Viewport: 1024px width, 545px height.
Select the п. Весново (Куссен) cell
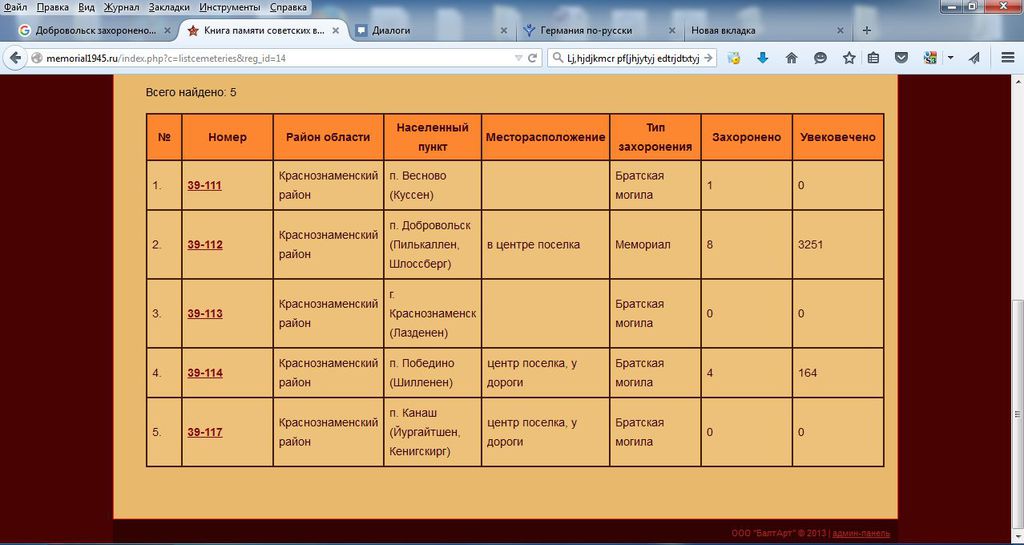(432, 185)
